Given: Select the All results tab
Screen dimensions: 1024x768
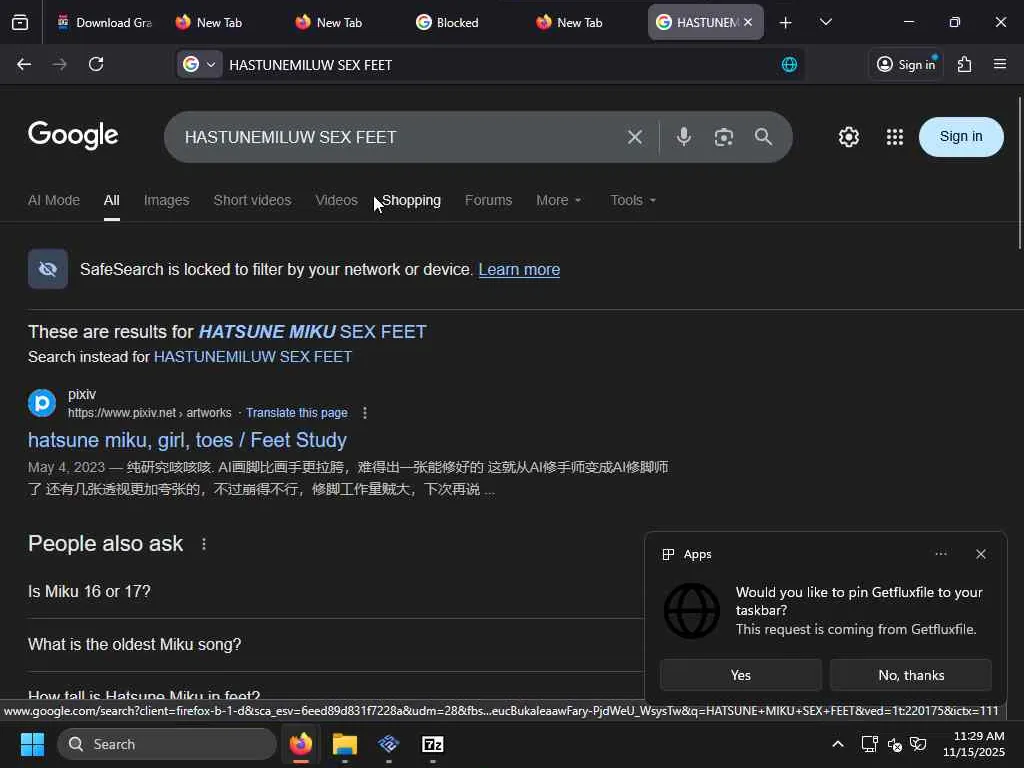Looking at the screenshot, I should 112,200.
